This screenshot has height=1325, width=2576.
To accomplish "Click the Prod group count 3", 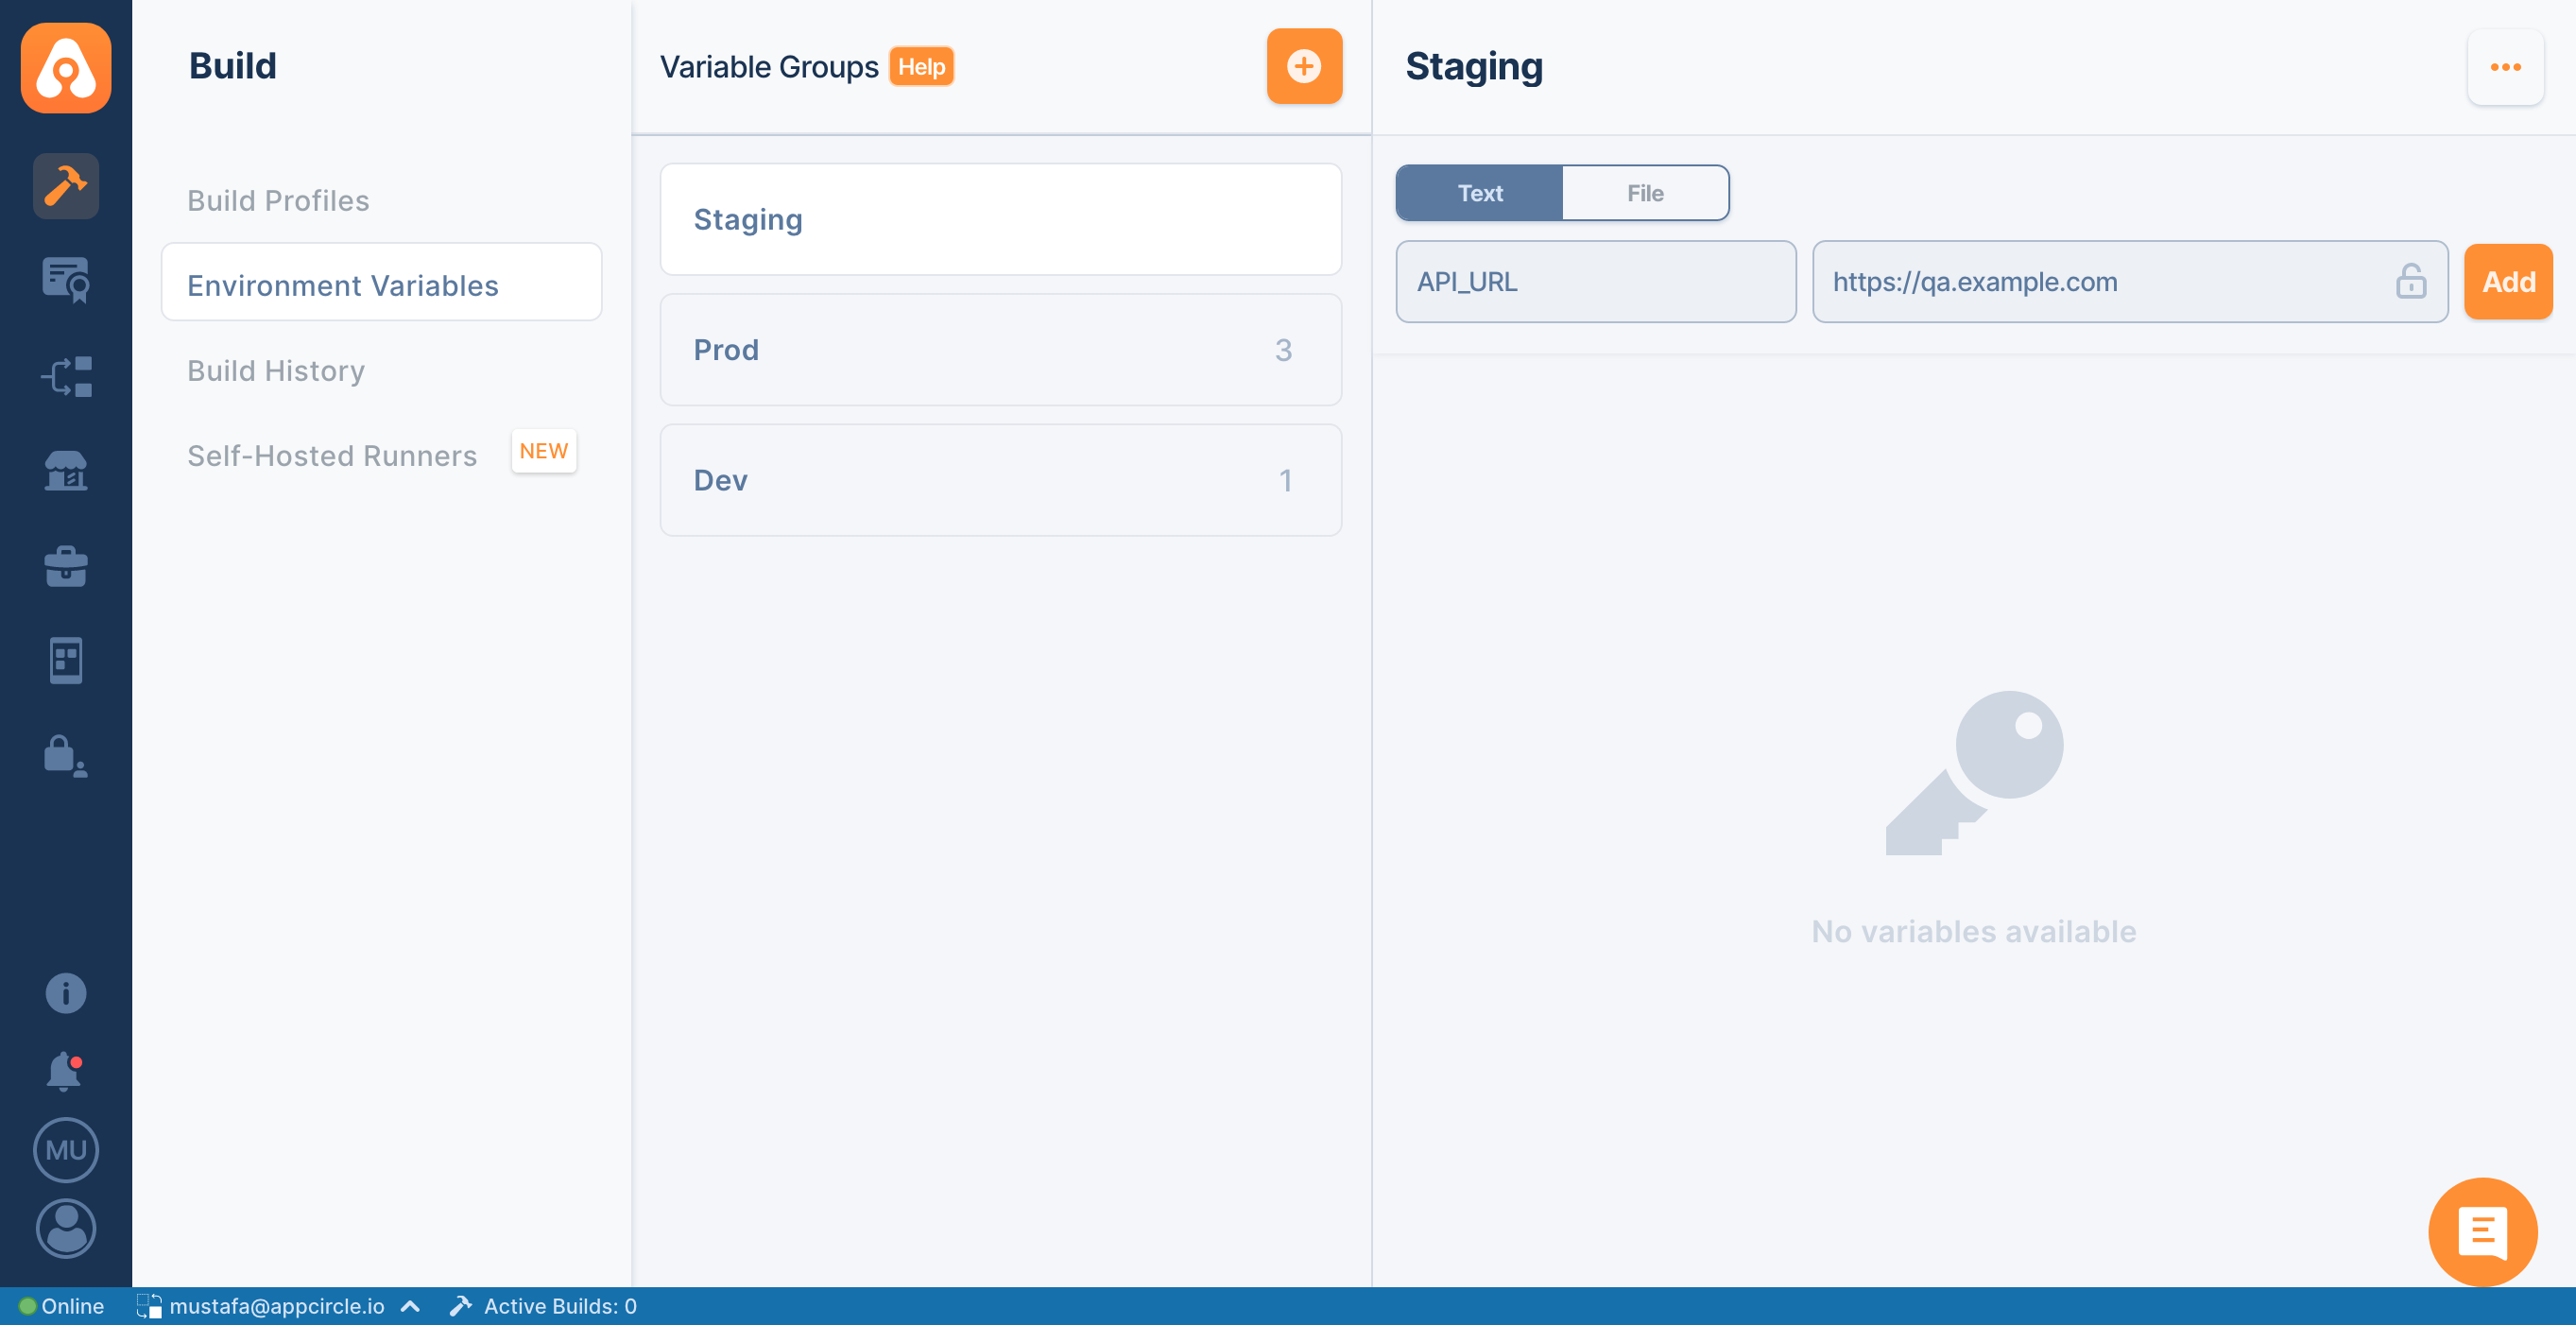I will coord(1284,350).
